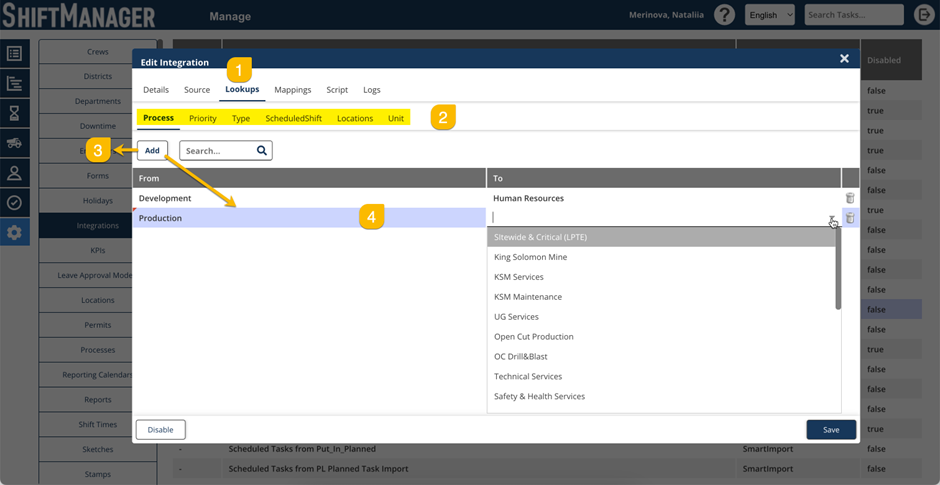Screen dimensions: 940x485
Task: Click the Disable button
Action: pos(160,429)
